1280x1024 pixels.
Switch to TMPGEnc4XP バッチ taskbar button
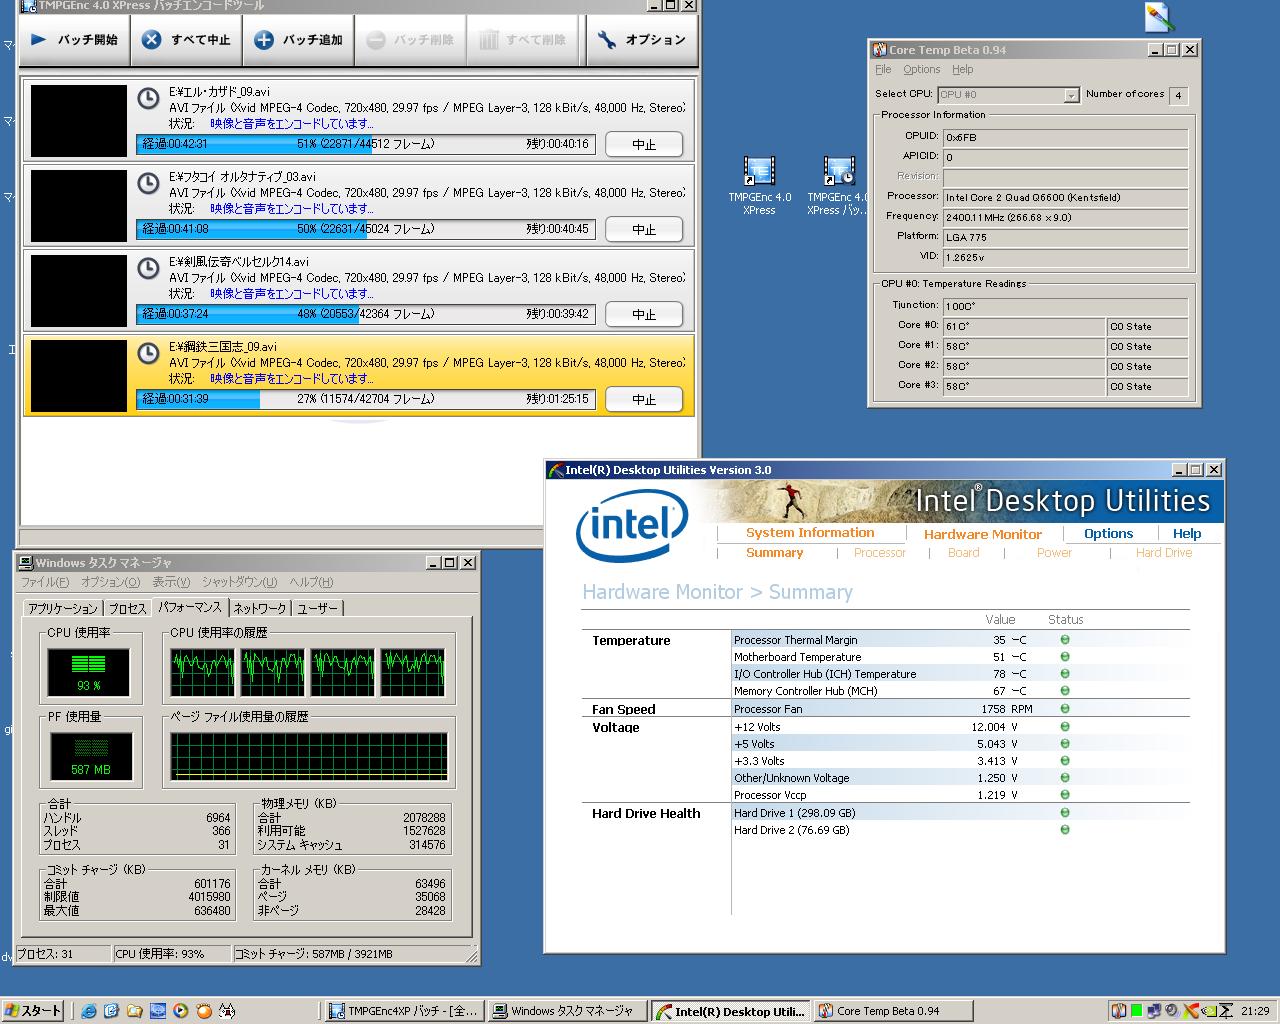pos(404,1011)
